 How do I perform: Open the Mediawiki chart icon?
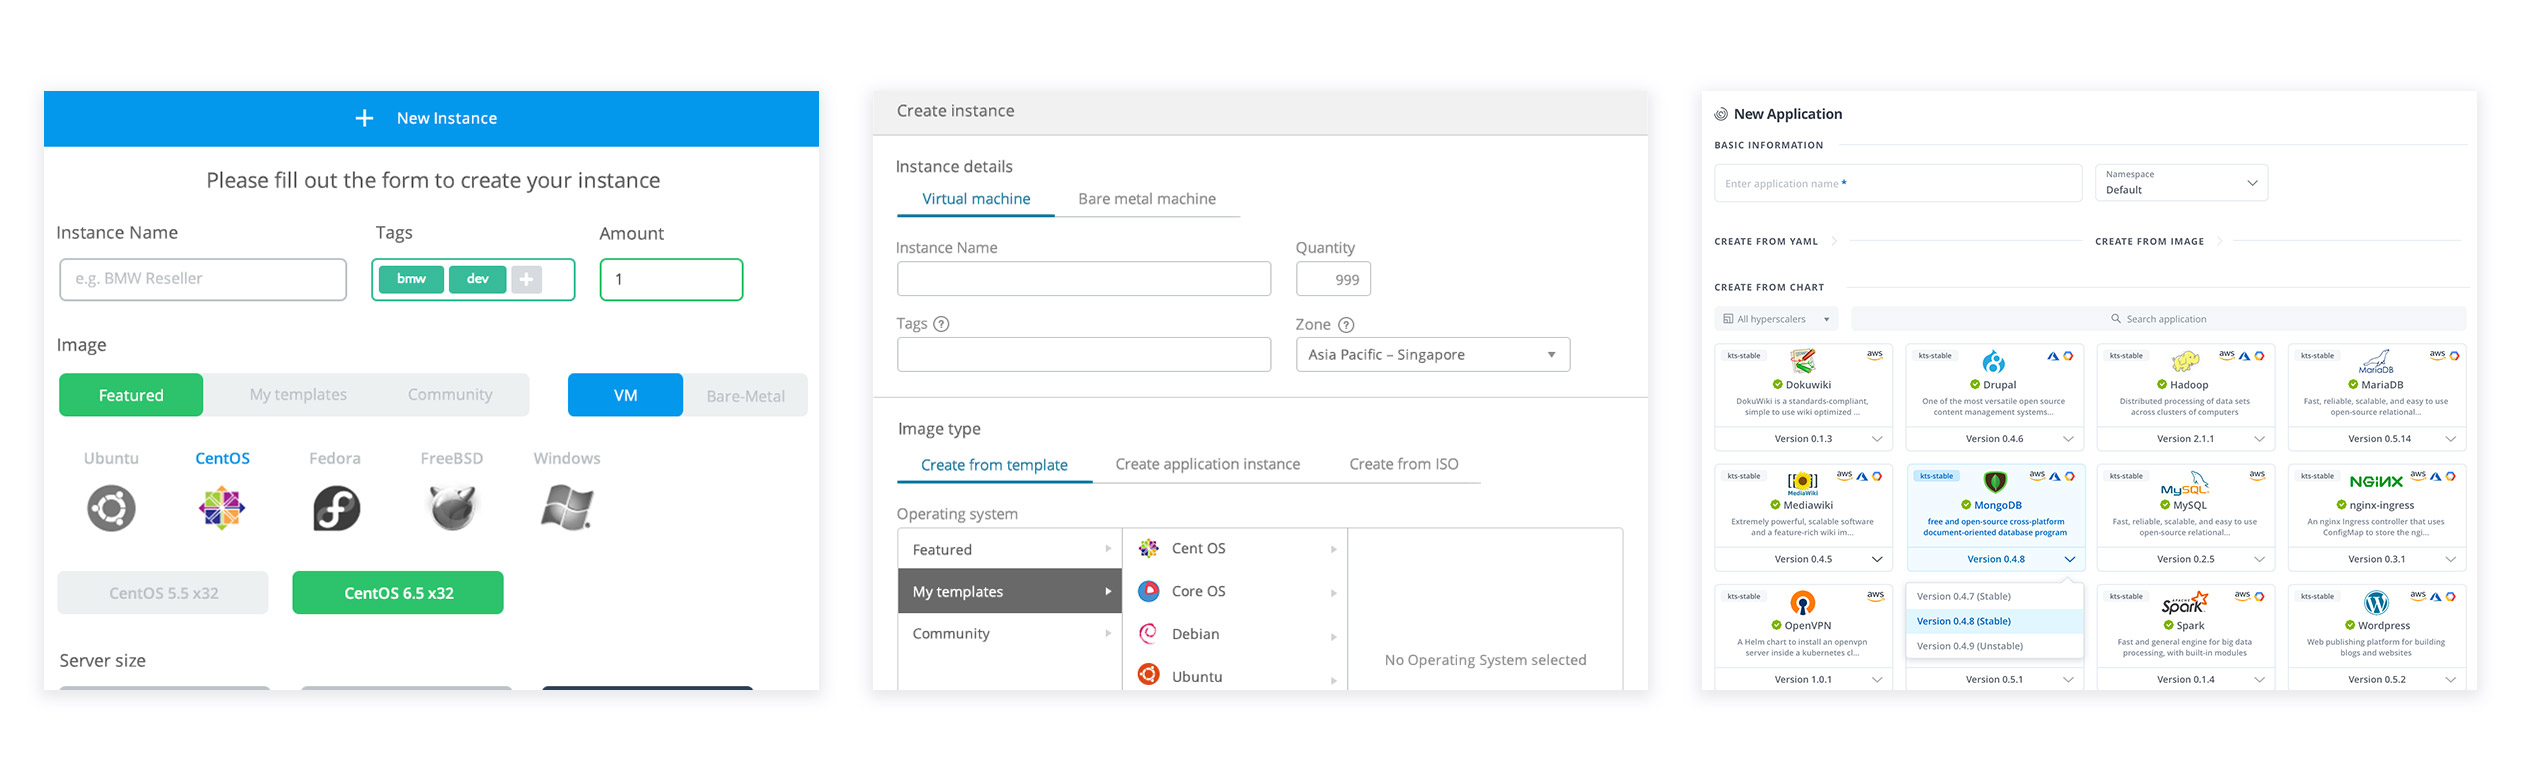(1803, 483)
